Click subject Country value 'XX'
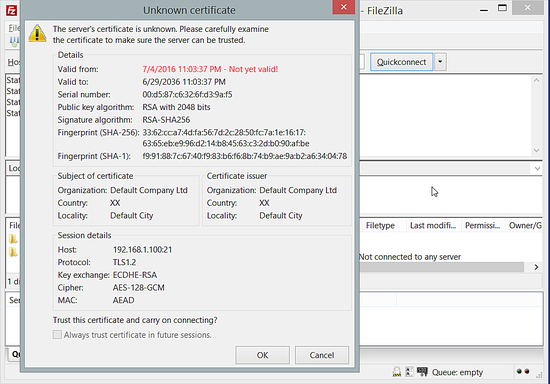The width and height of the screenshot is (550, 384). click(x=115, y=203)
